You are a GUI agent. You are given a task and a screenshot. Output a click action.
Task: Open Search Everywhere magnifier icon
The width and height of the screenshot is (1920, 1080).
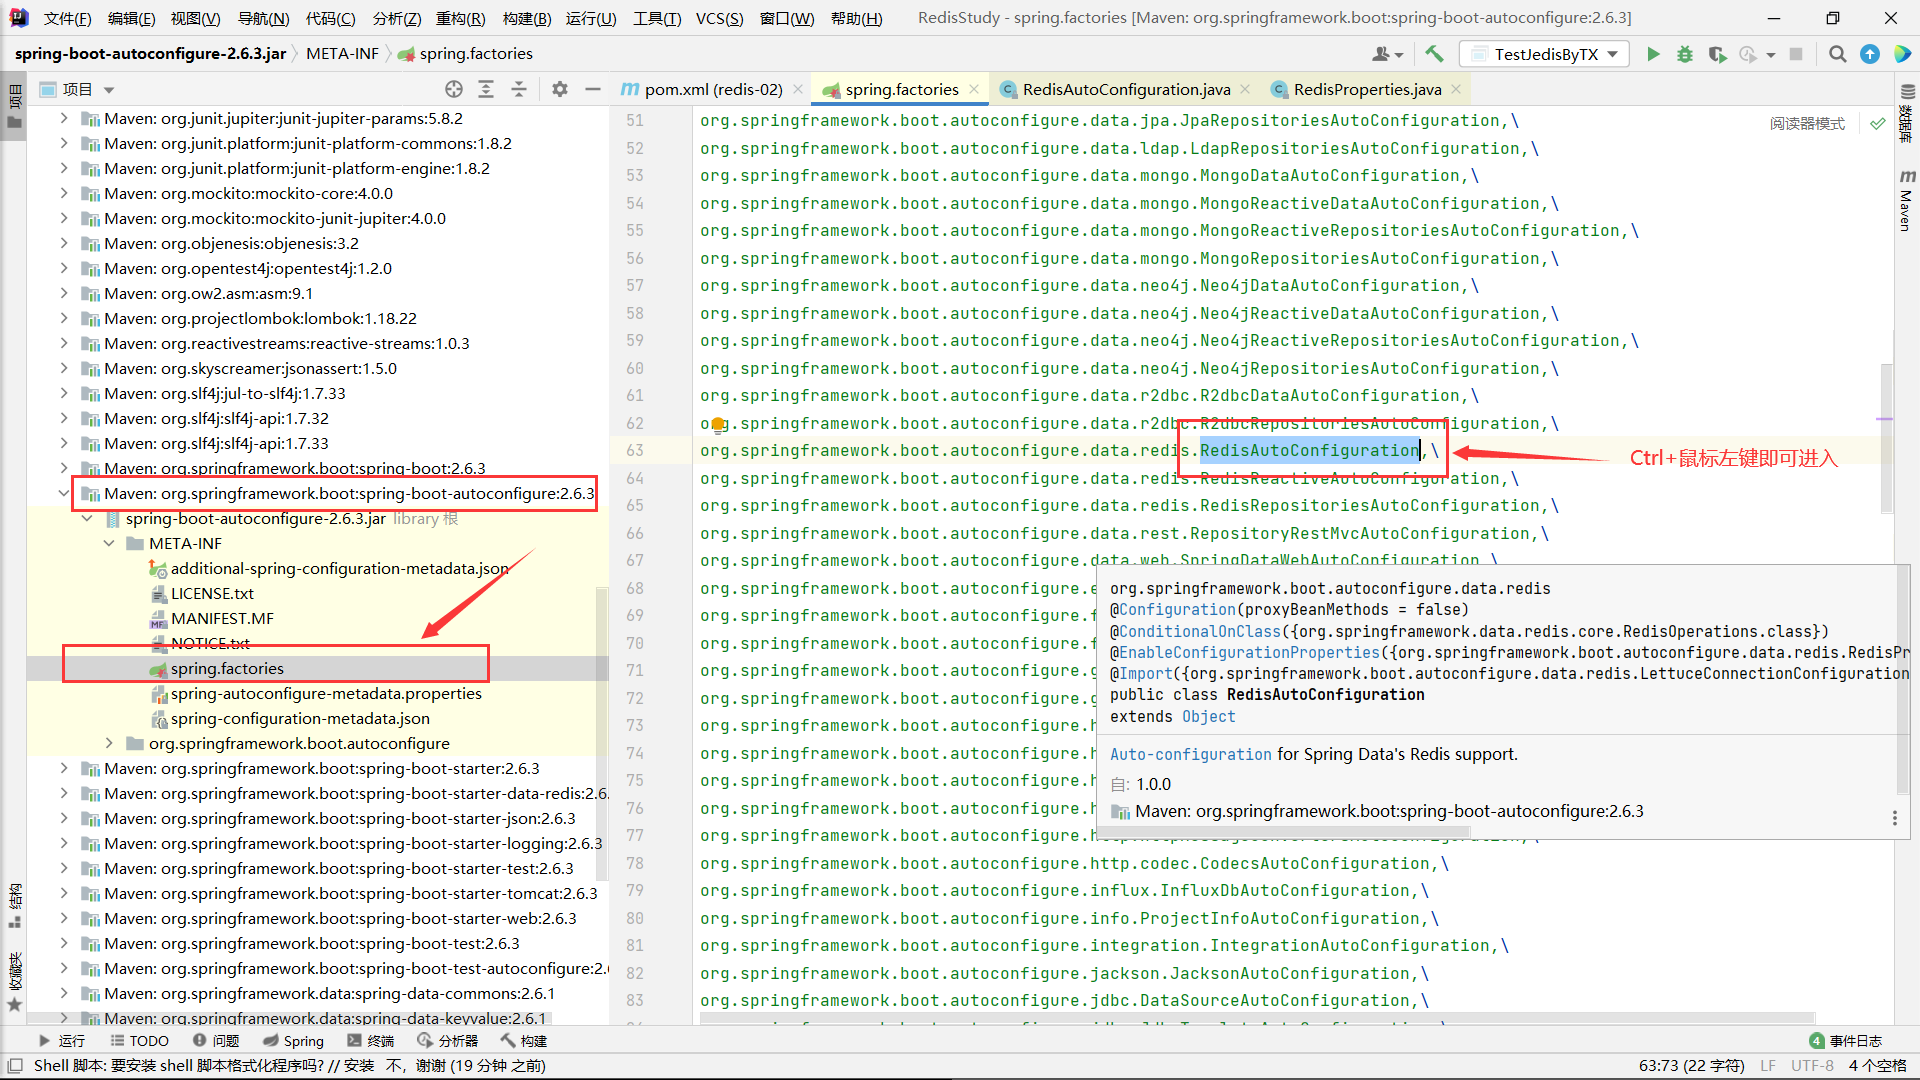pos(1837,54)
